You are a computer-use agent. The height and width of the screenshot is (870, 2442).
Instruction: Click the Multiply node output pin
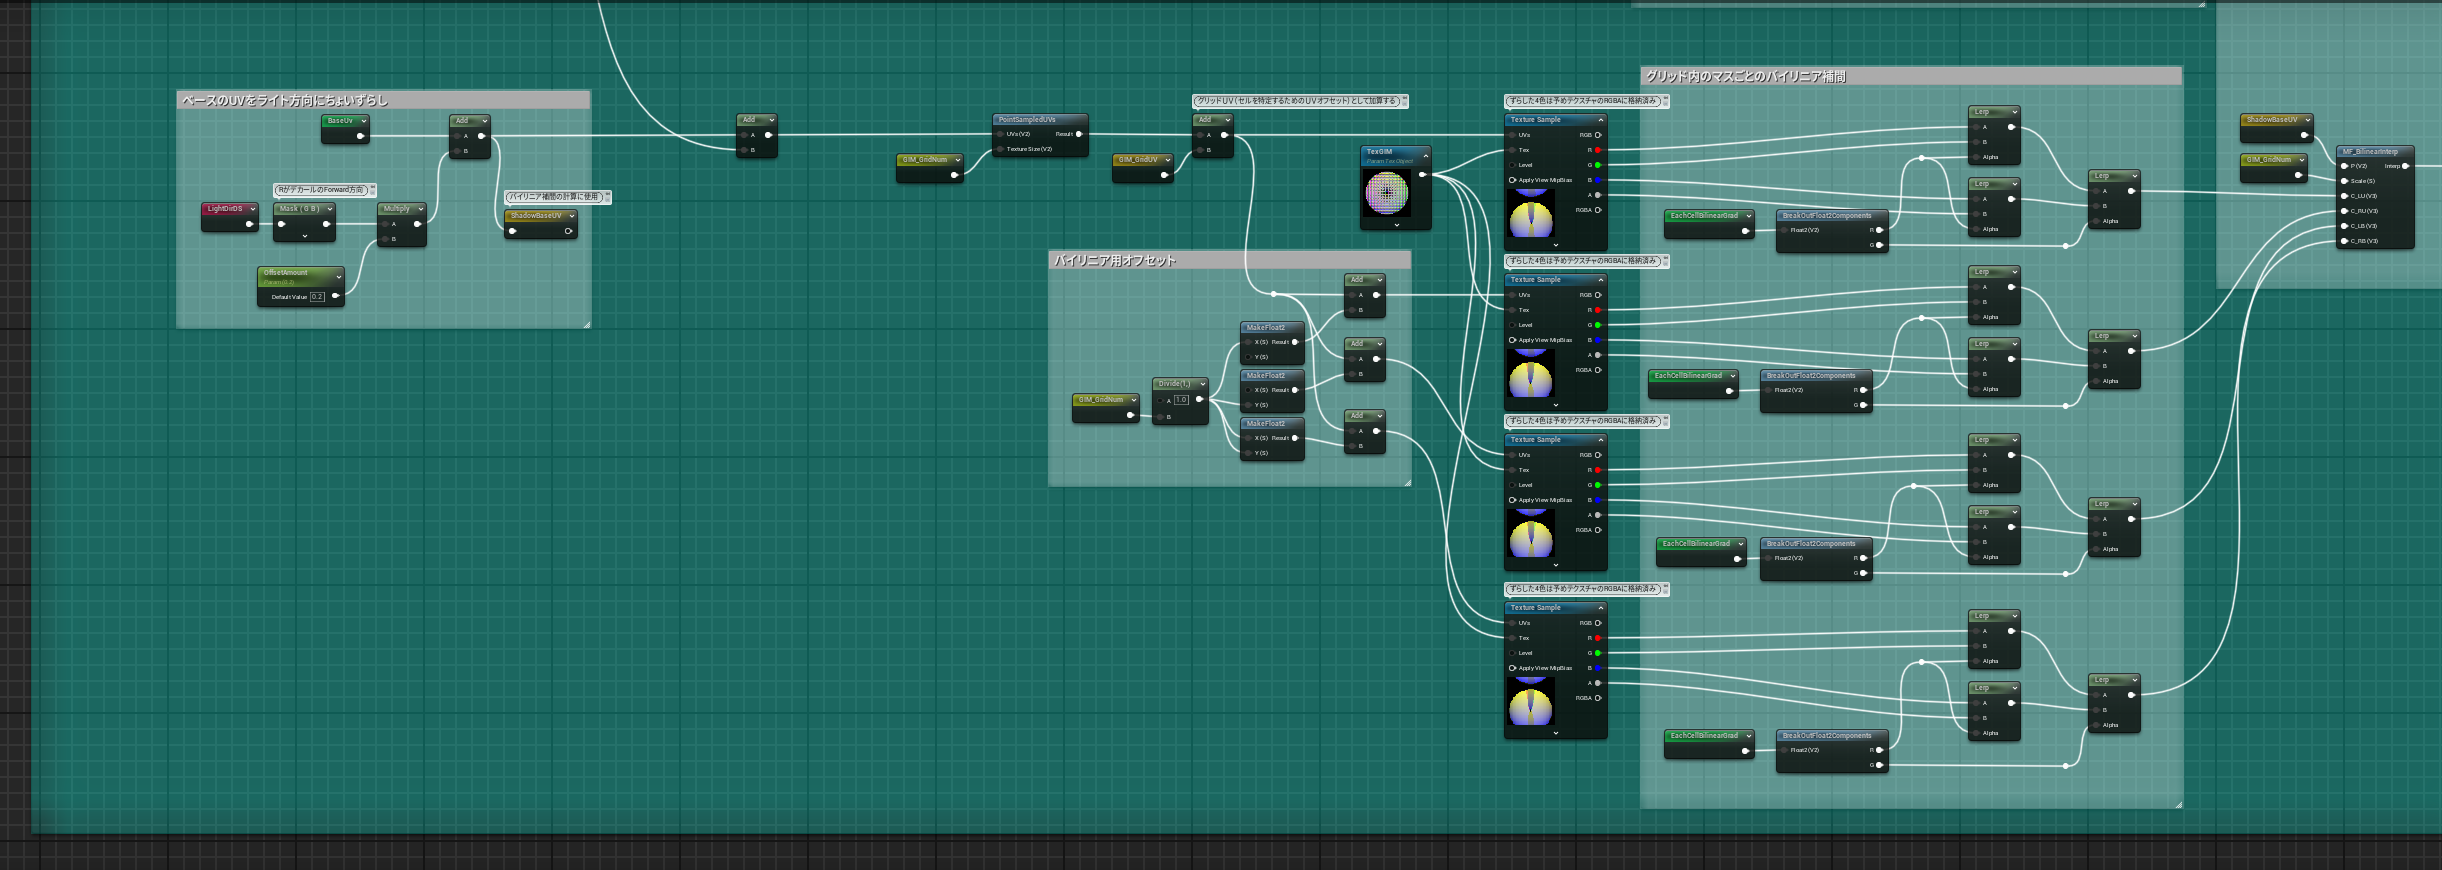pos(417,224)
